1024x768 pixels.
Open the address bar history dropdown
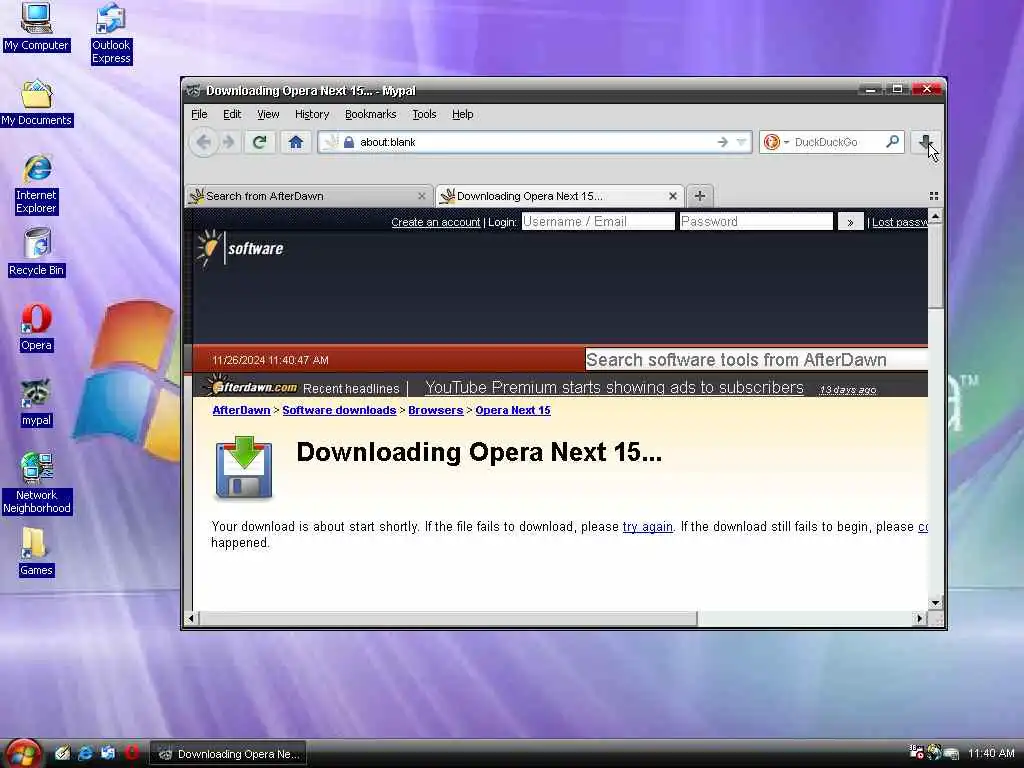point(741,142)
